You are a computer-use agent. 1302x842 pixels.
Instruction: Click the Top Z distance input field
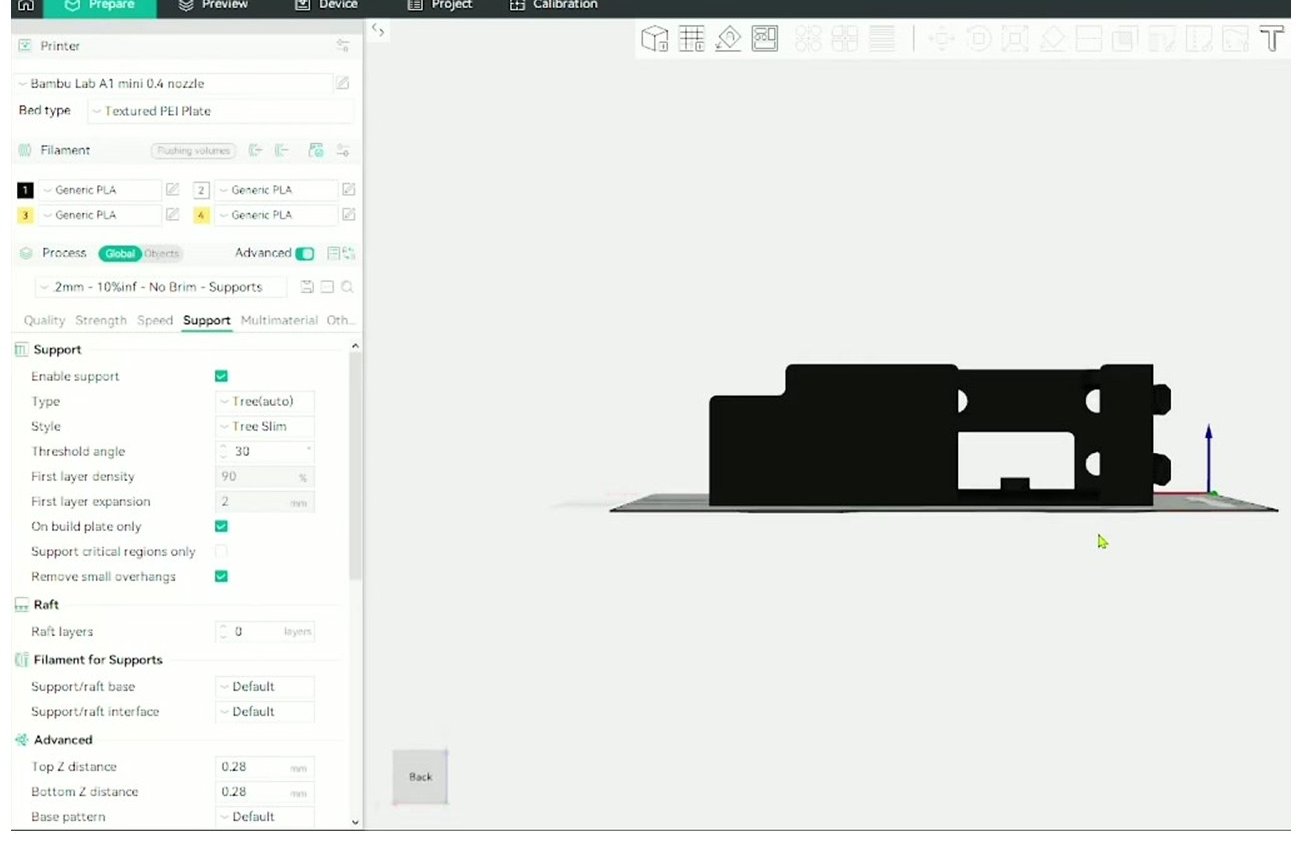point(265,766)
